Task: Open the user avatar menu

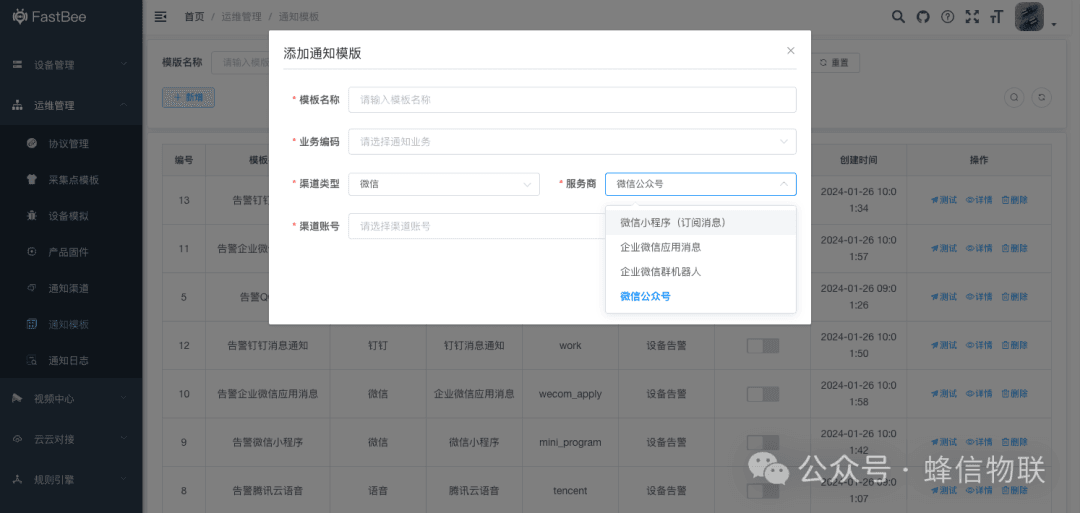Action: point(1029,17)
